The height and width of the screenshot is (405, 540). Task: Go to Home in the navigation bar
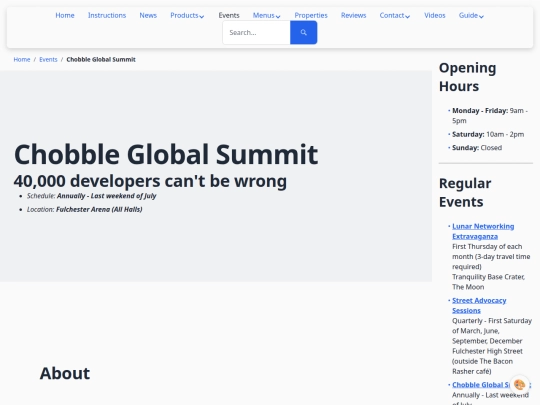click(65, 15)
